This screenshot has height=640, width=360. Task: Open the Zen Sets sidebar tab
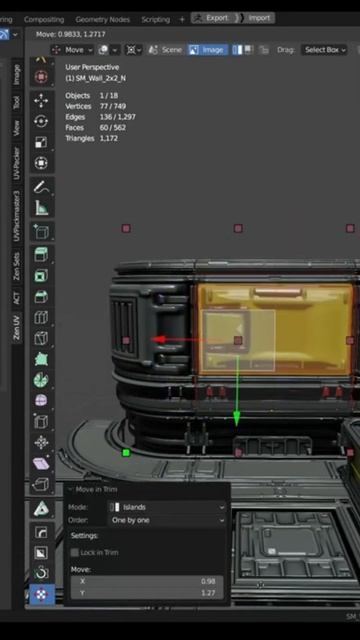click(16, 266)
